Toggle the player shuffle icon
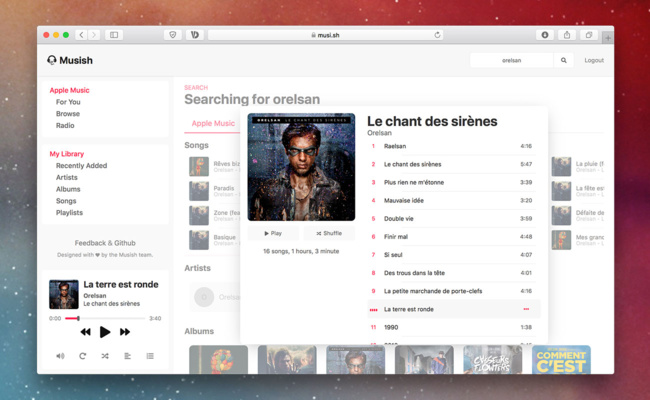 (x=105, y=356)
